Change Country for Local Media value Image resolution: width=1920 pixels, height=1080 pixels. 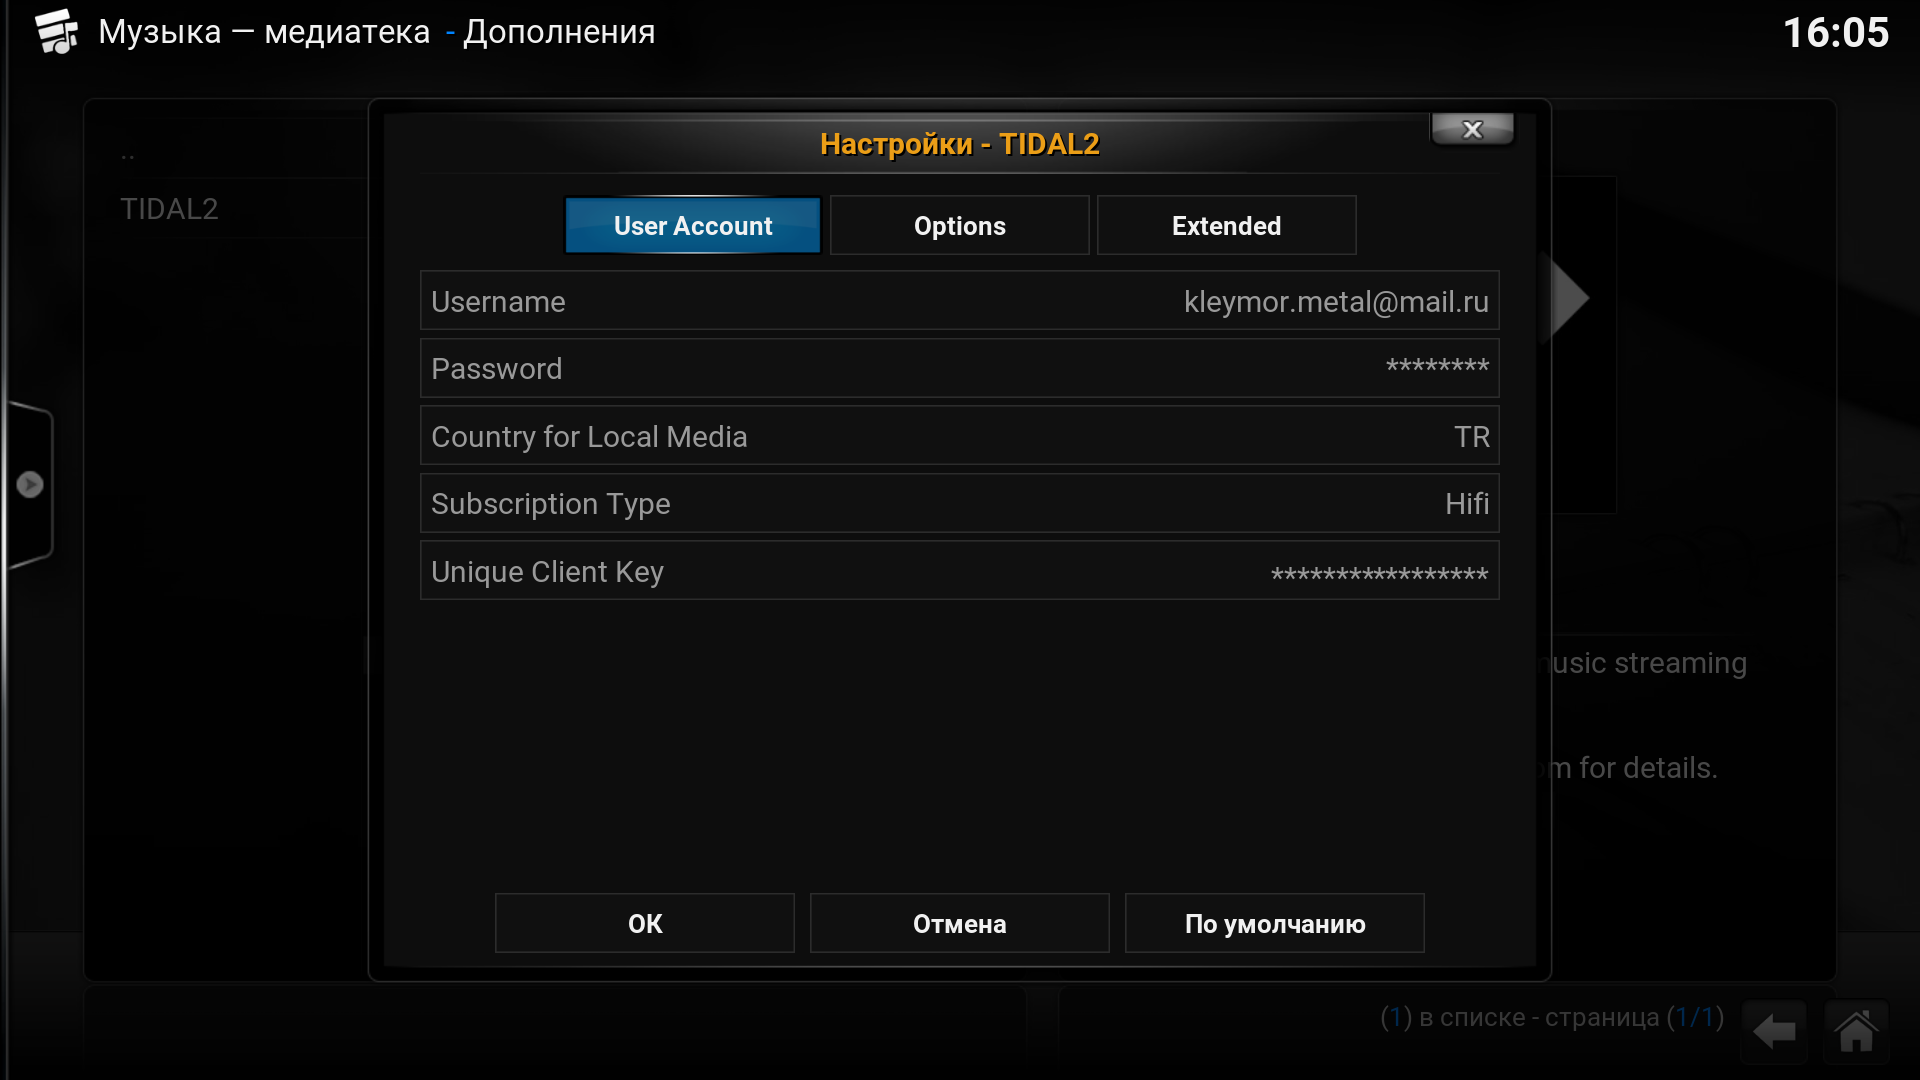[x=960, y=436]
